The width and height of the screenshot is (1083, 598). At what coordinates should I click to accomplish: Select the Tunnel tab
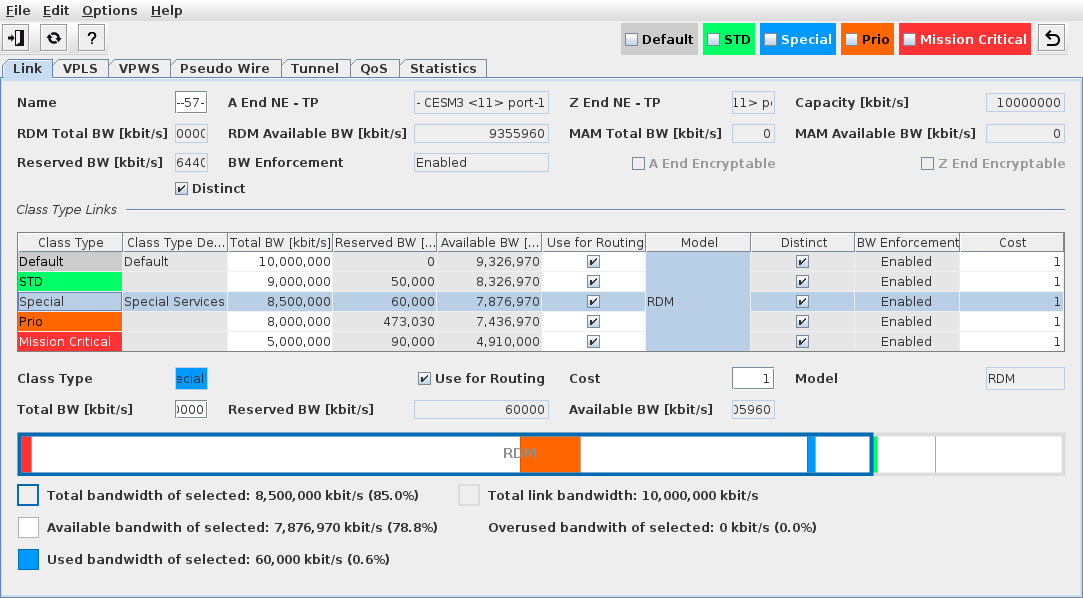(315, 69)
